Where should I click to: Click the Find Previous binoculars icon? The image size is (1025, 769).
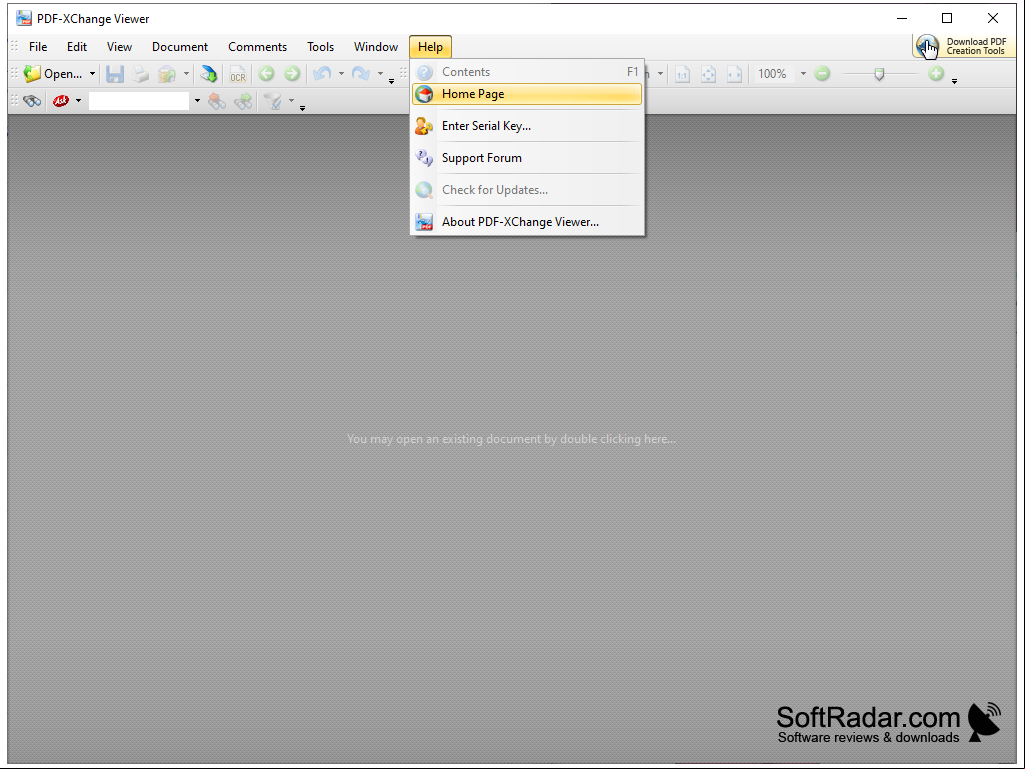217,101
